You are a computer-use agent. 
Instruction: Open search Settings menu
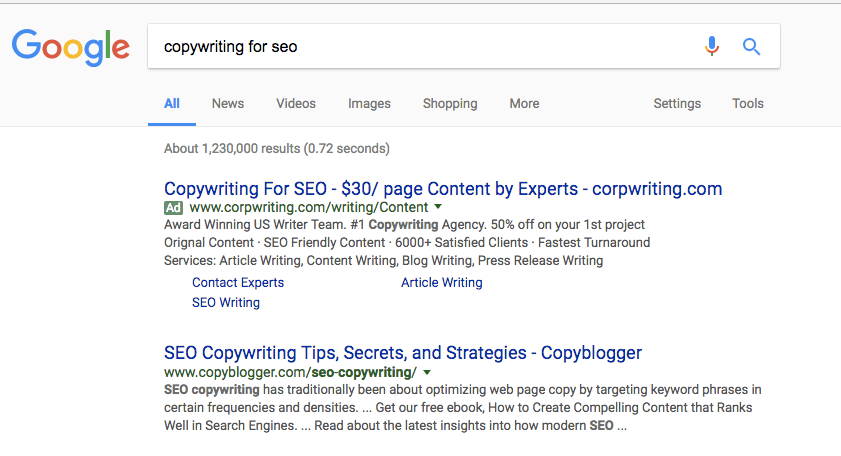point(677,104)
